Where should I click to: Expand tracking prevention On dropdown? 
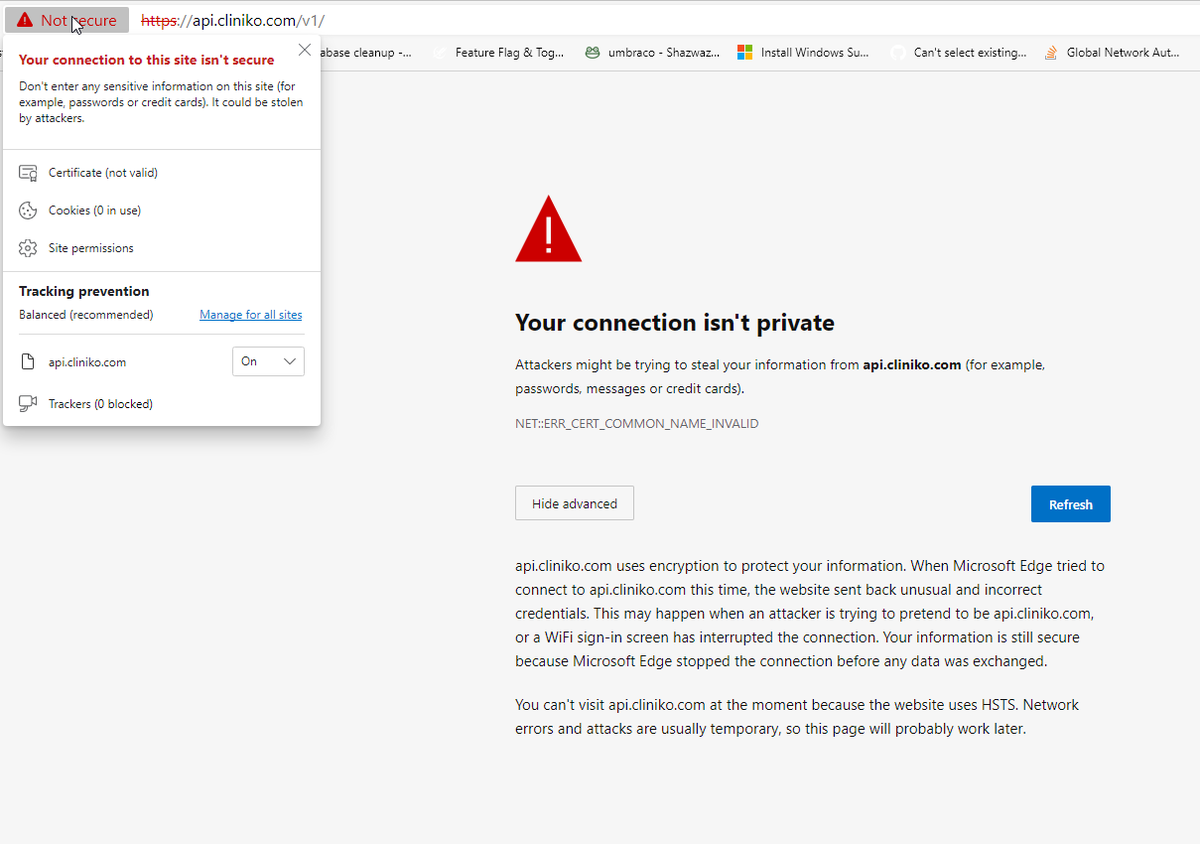pyautogui.click(x=268, y=361)
